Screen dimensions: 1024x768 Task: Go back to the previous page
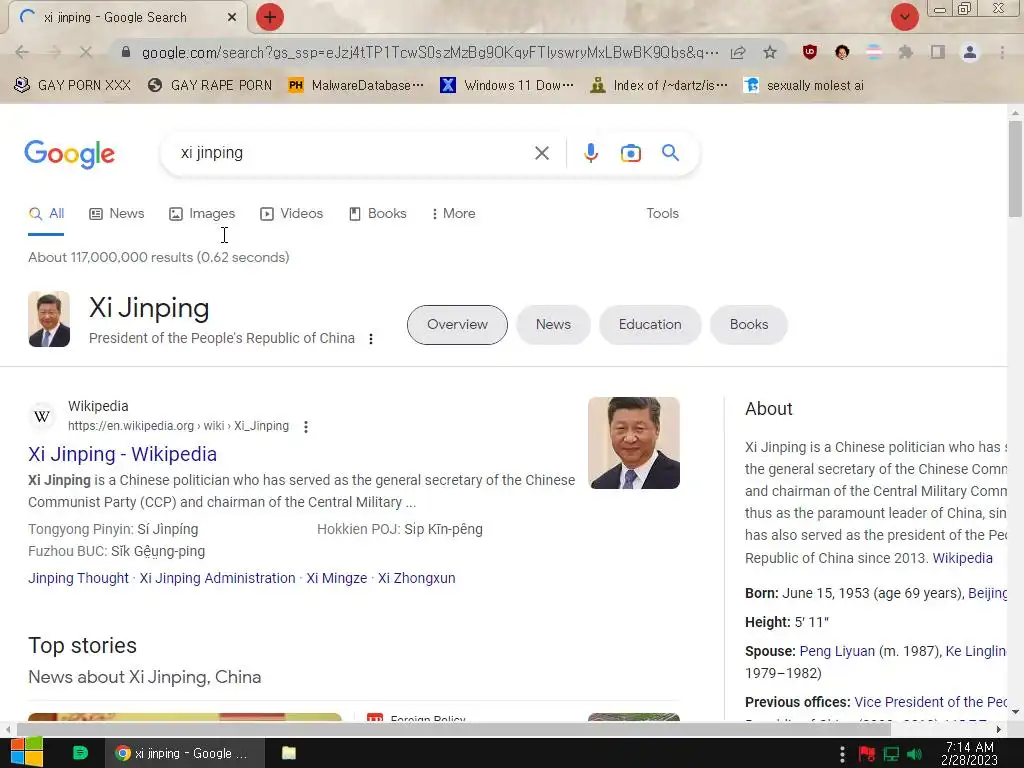(22, 52)
